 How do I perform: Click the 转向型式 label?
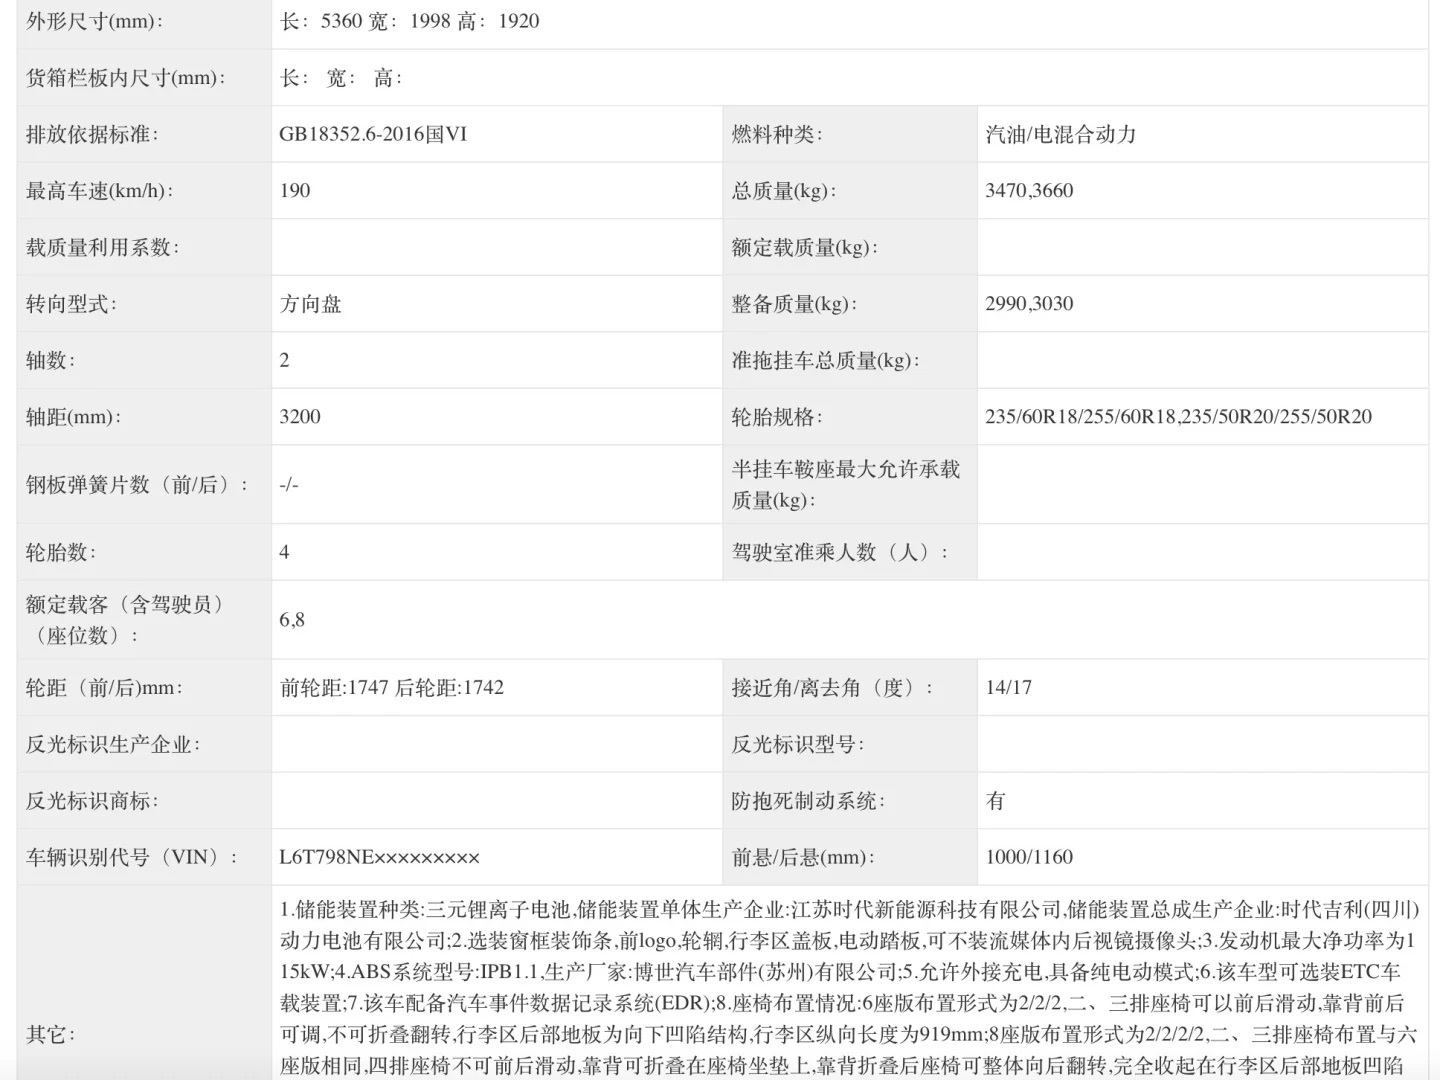(x=71, y=304)
